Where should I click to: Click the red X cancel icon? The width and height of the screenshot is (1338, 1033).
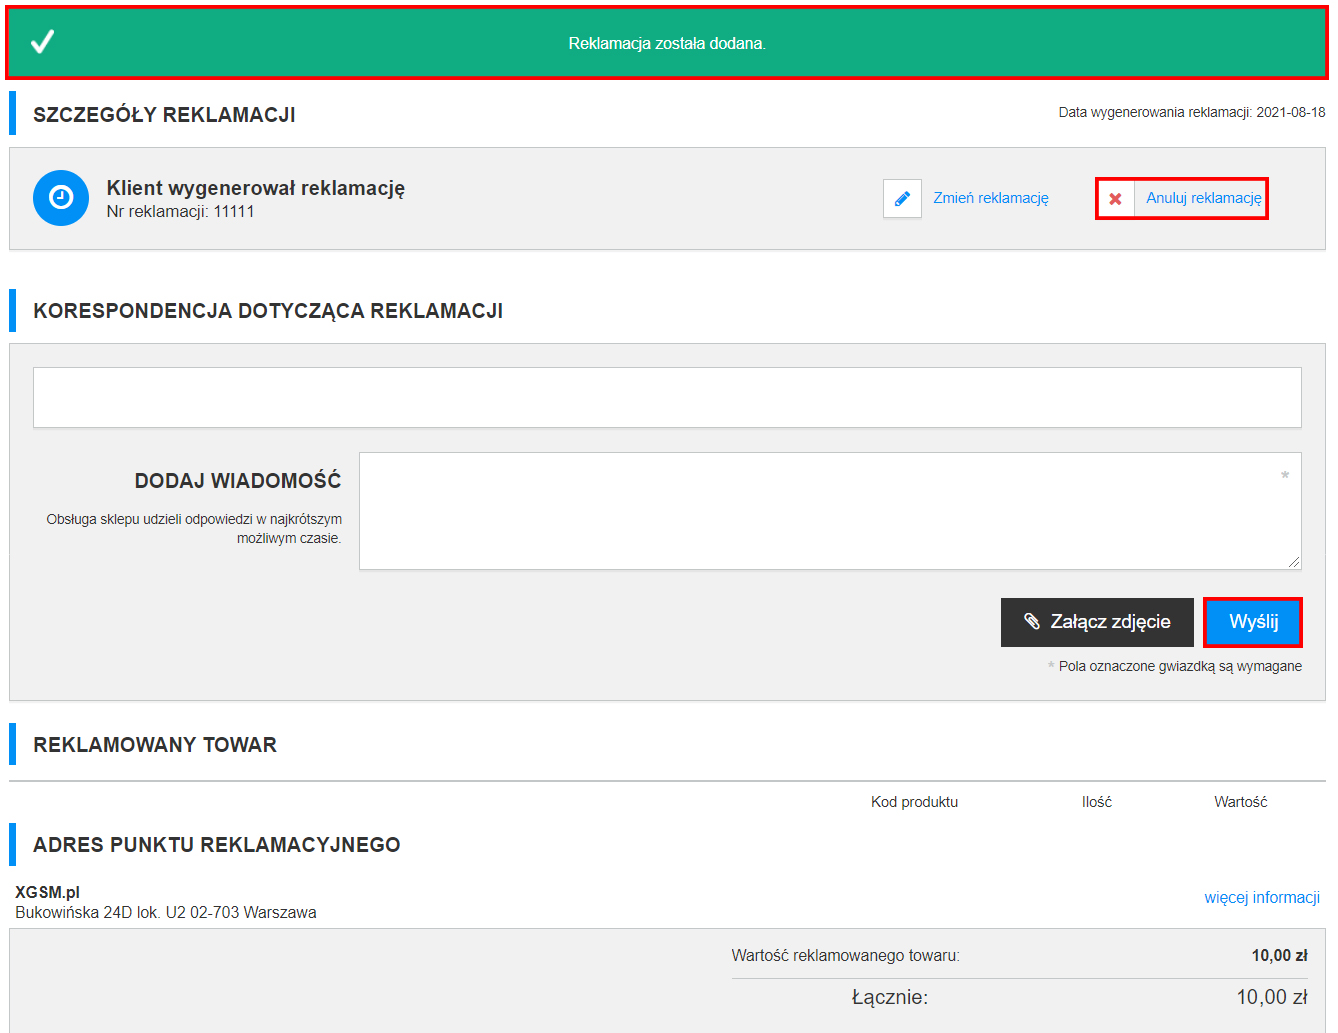(1115, 199)
